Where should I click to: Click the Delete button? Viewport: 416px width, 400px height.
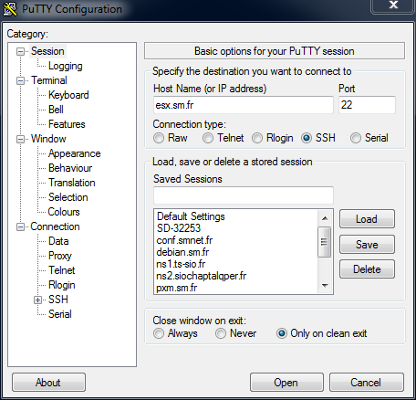[367, 269]
